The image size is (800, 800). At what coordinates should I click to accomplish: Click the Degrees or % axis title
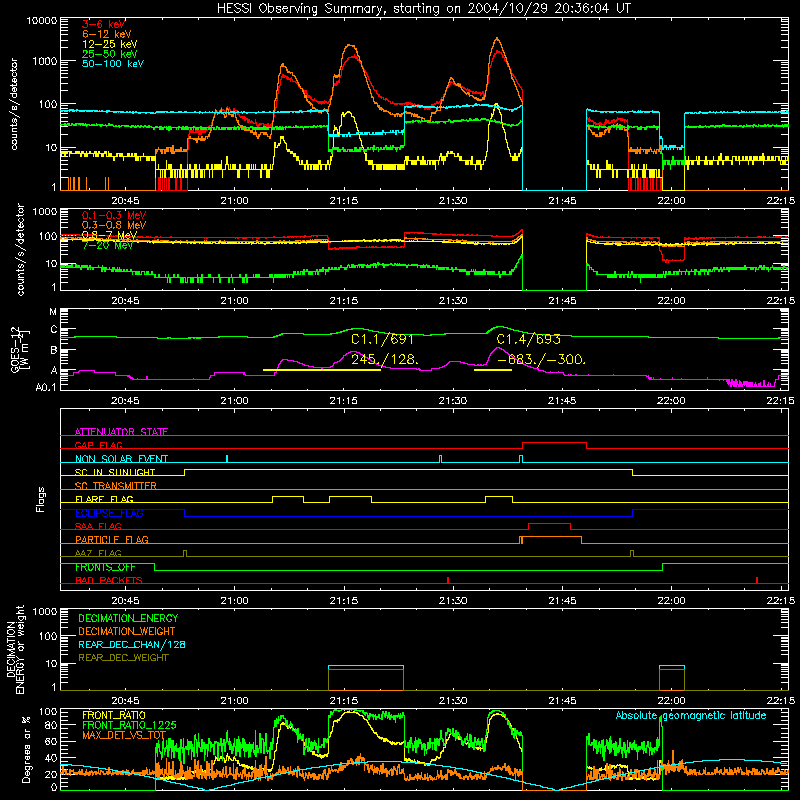pos(26,749)
